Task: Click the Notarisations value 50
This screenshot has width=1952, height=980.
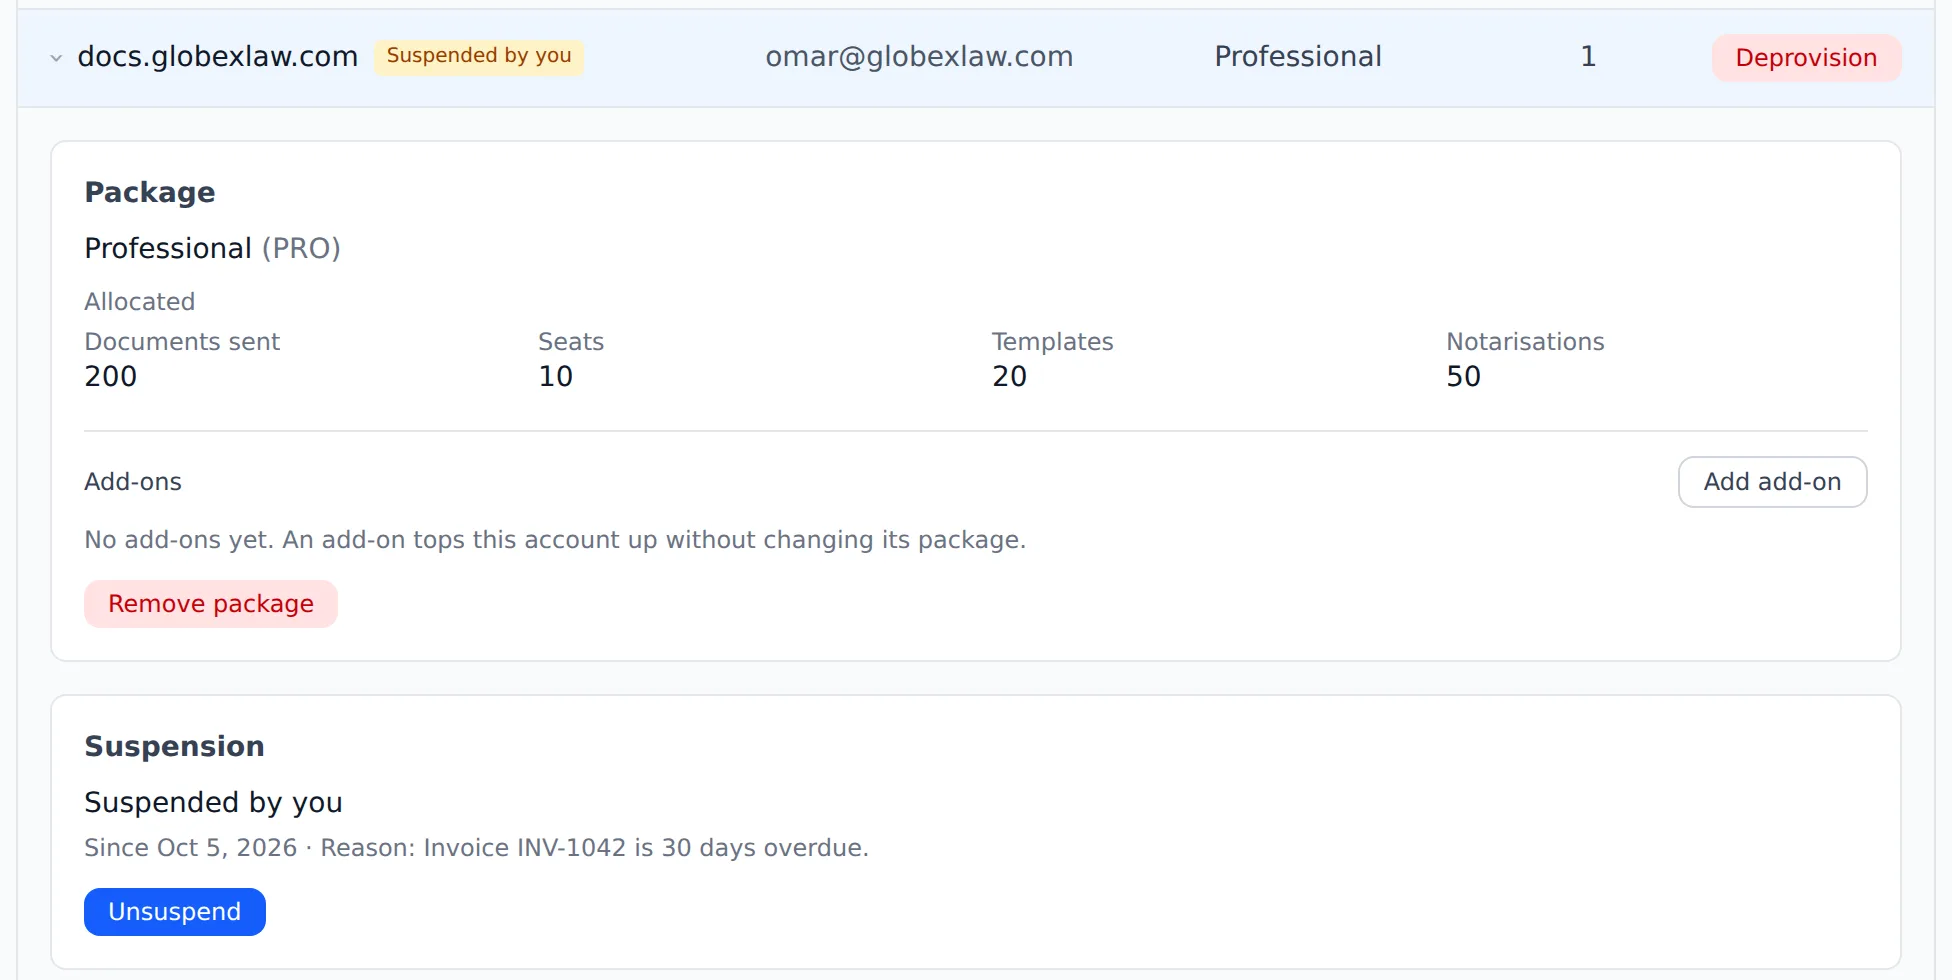Action: pos(1464,376)
